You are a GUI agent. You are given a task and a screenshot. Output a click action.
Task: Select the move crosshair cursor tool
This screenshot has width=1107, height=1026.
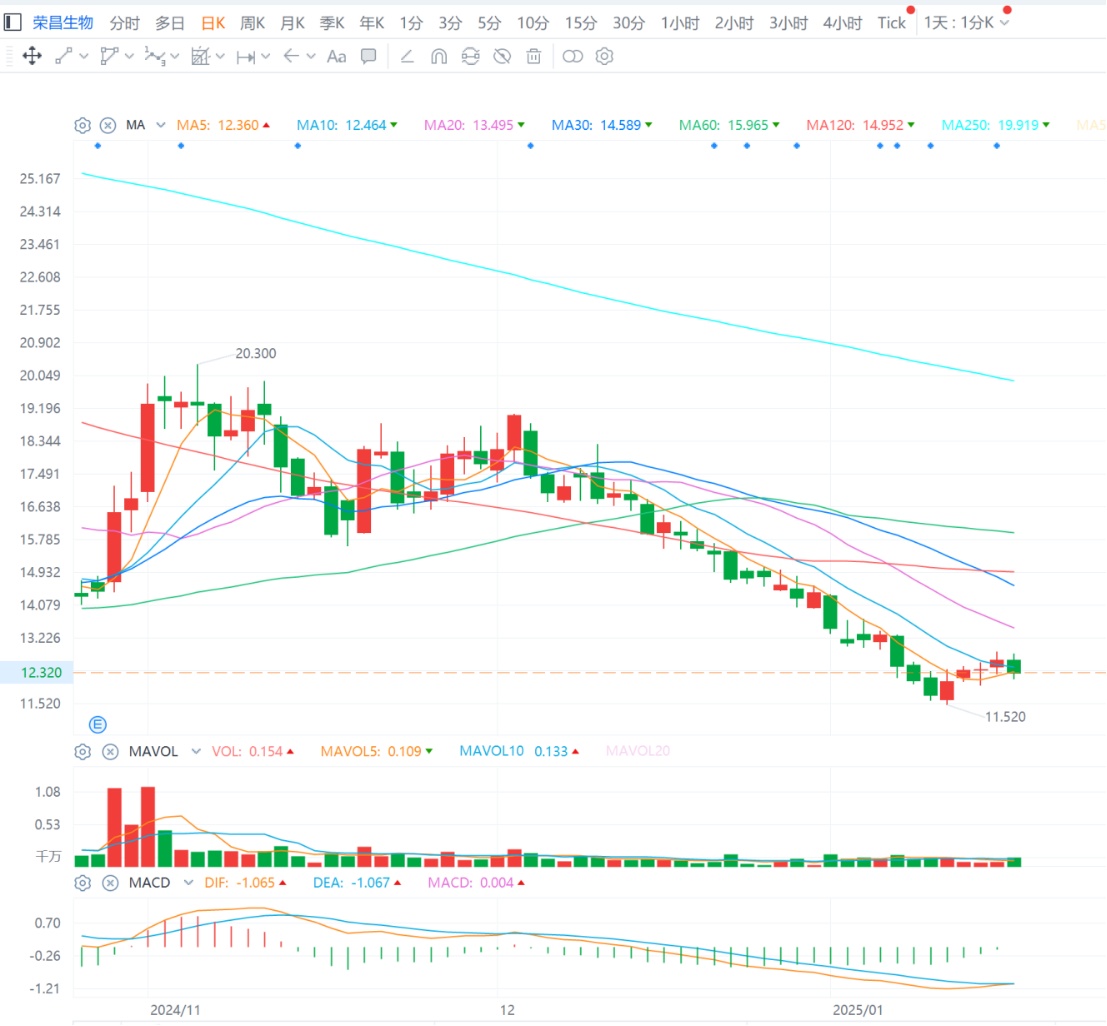(32, 56)
